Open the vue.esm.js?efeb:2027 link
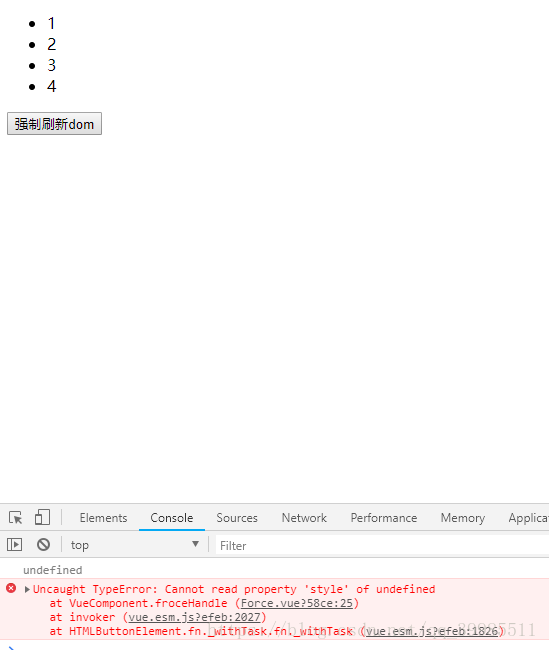The height and width of the screenshot is (650, 549). (x=194, y=617)
